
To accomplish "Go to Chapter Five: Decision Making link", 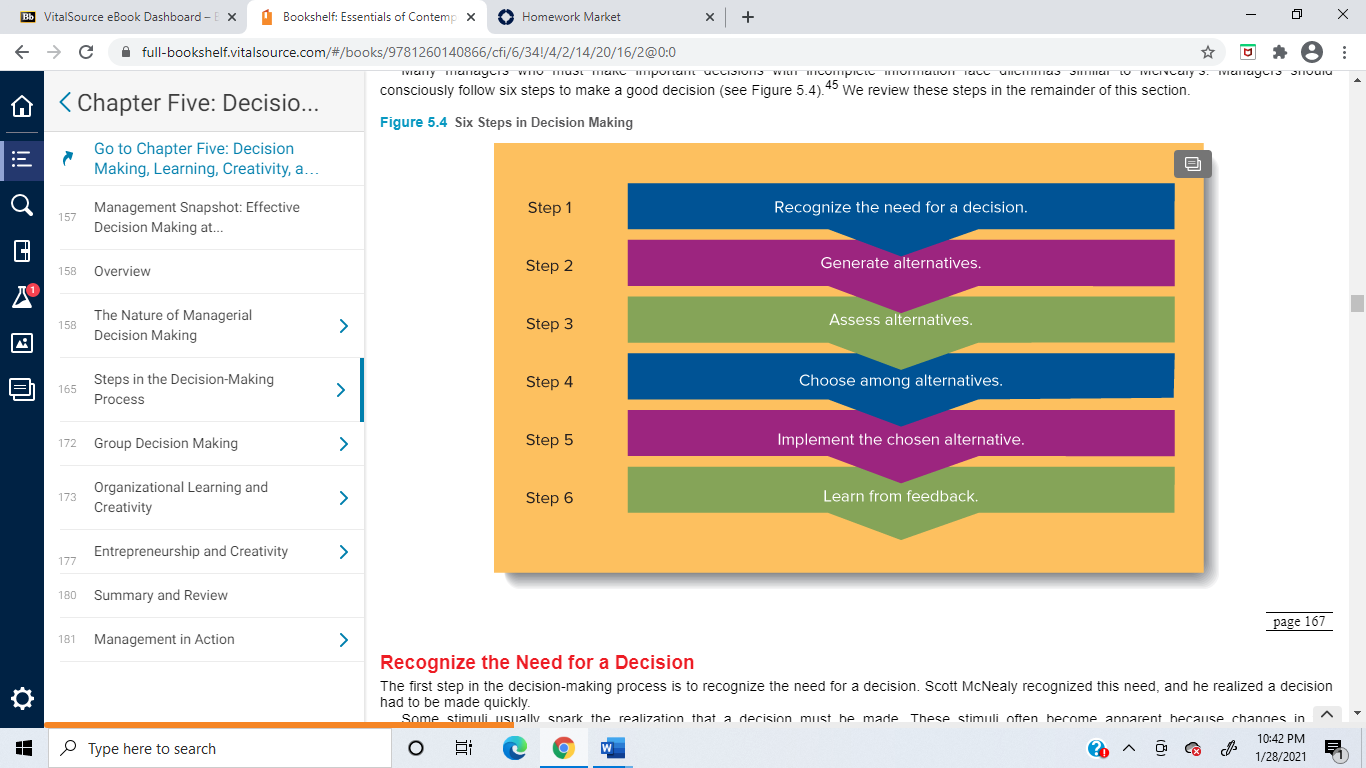I will point(206,158).
